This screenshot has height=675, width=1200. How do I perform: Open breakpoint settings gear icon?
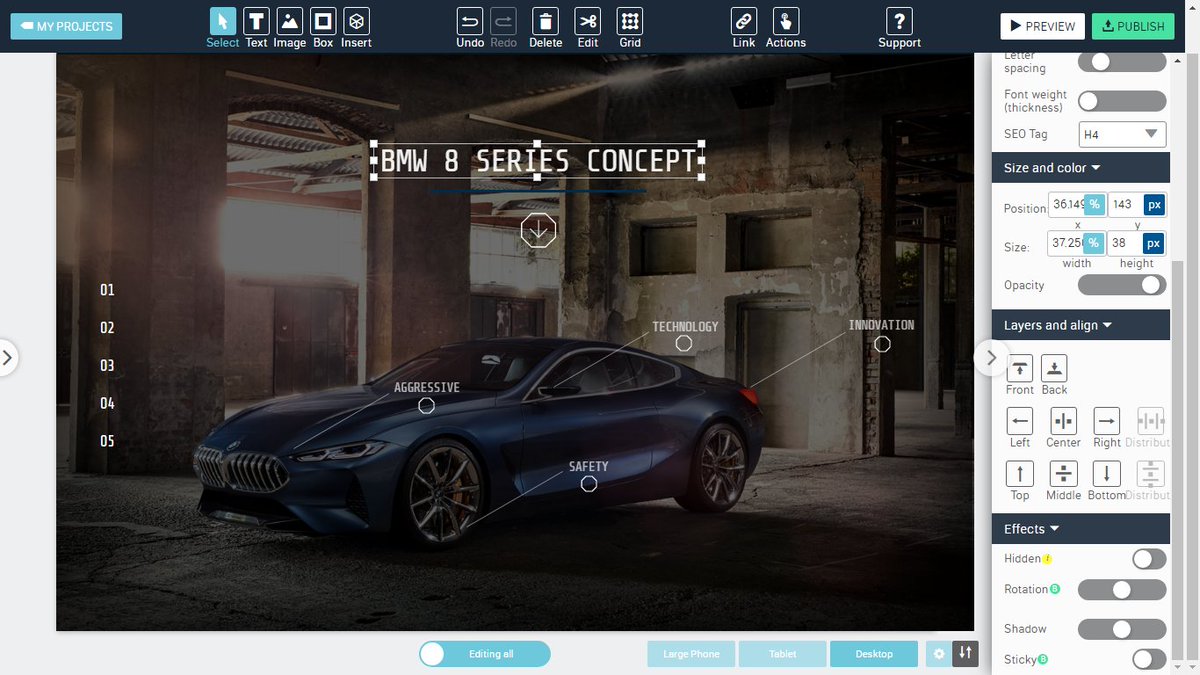click(938, 654)
